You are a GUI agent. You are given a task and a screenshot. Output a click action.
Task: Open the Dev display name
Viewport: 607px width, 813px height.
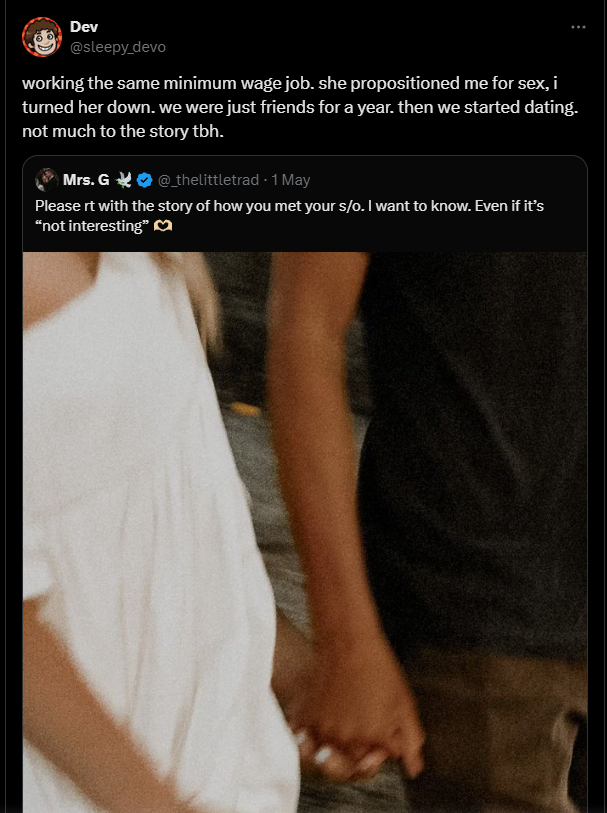pyautogui.click(x=83, y=26)
